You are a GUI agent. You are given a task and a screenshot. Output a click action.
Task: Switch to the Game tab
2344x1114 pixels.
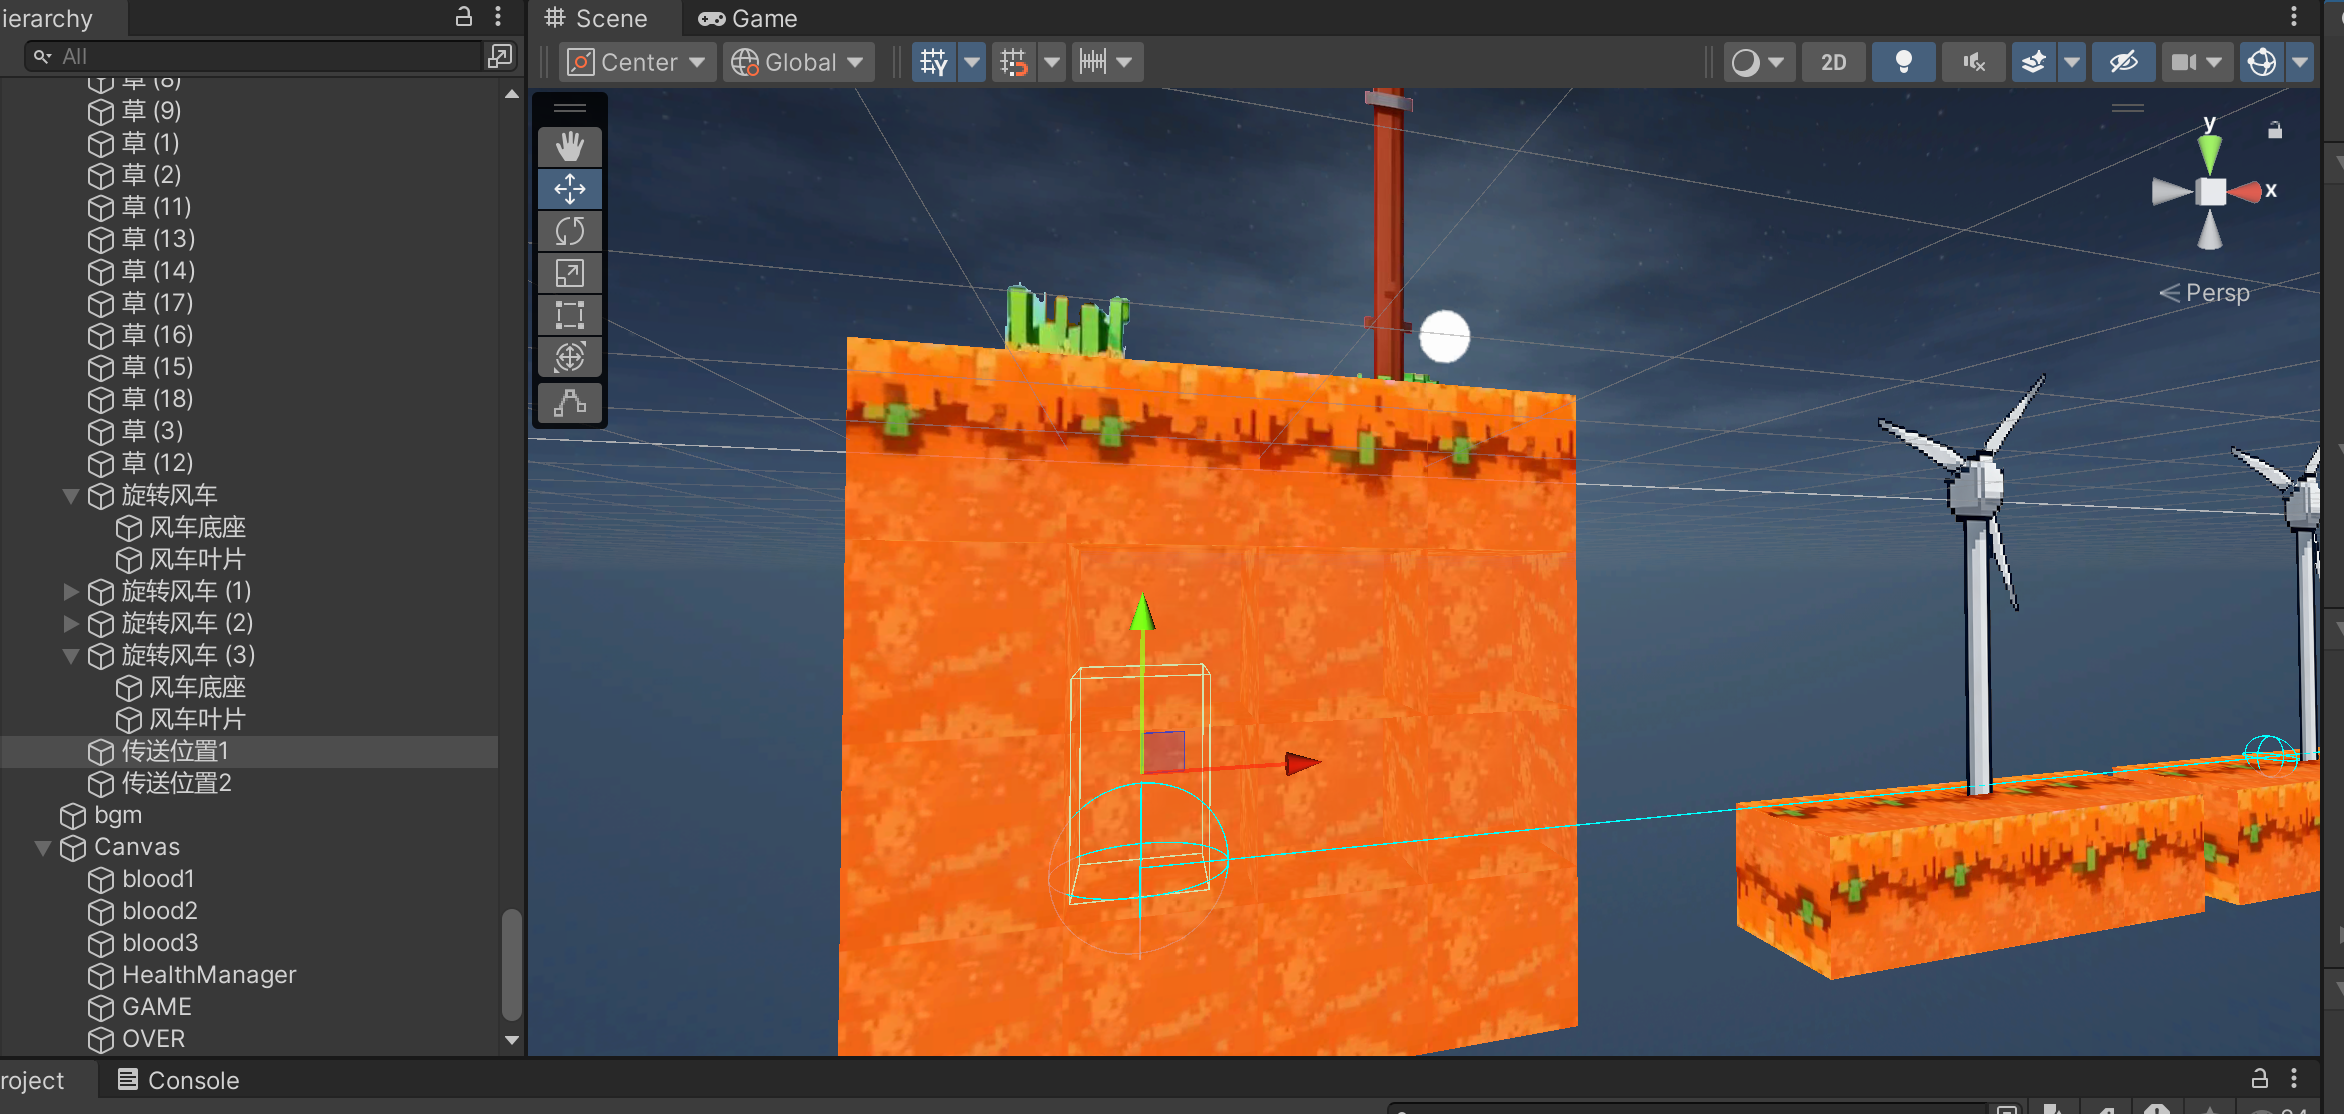point(748,18)
